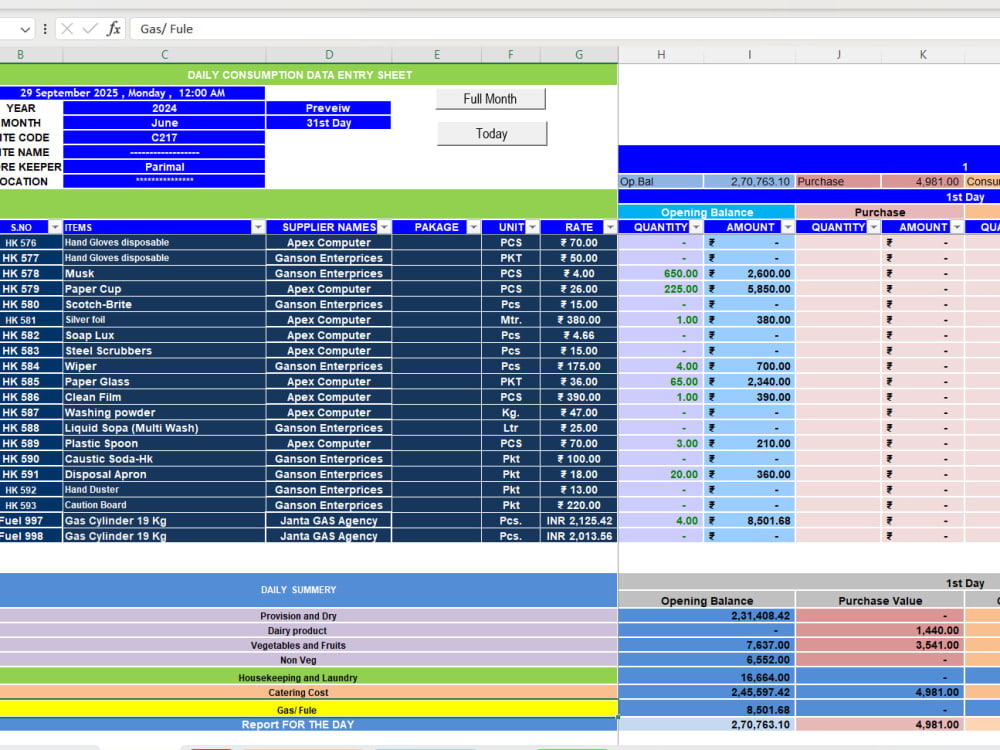Select the year cell showing 2024
Image resolution: width=1000 pixels, height=750 pixels.
164,108
